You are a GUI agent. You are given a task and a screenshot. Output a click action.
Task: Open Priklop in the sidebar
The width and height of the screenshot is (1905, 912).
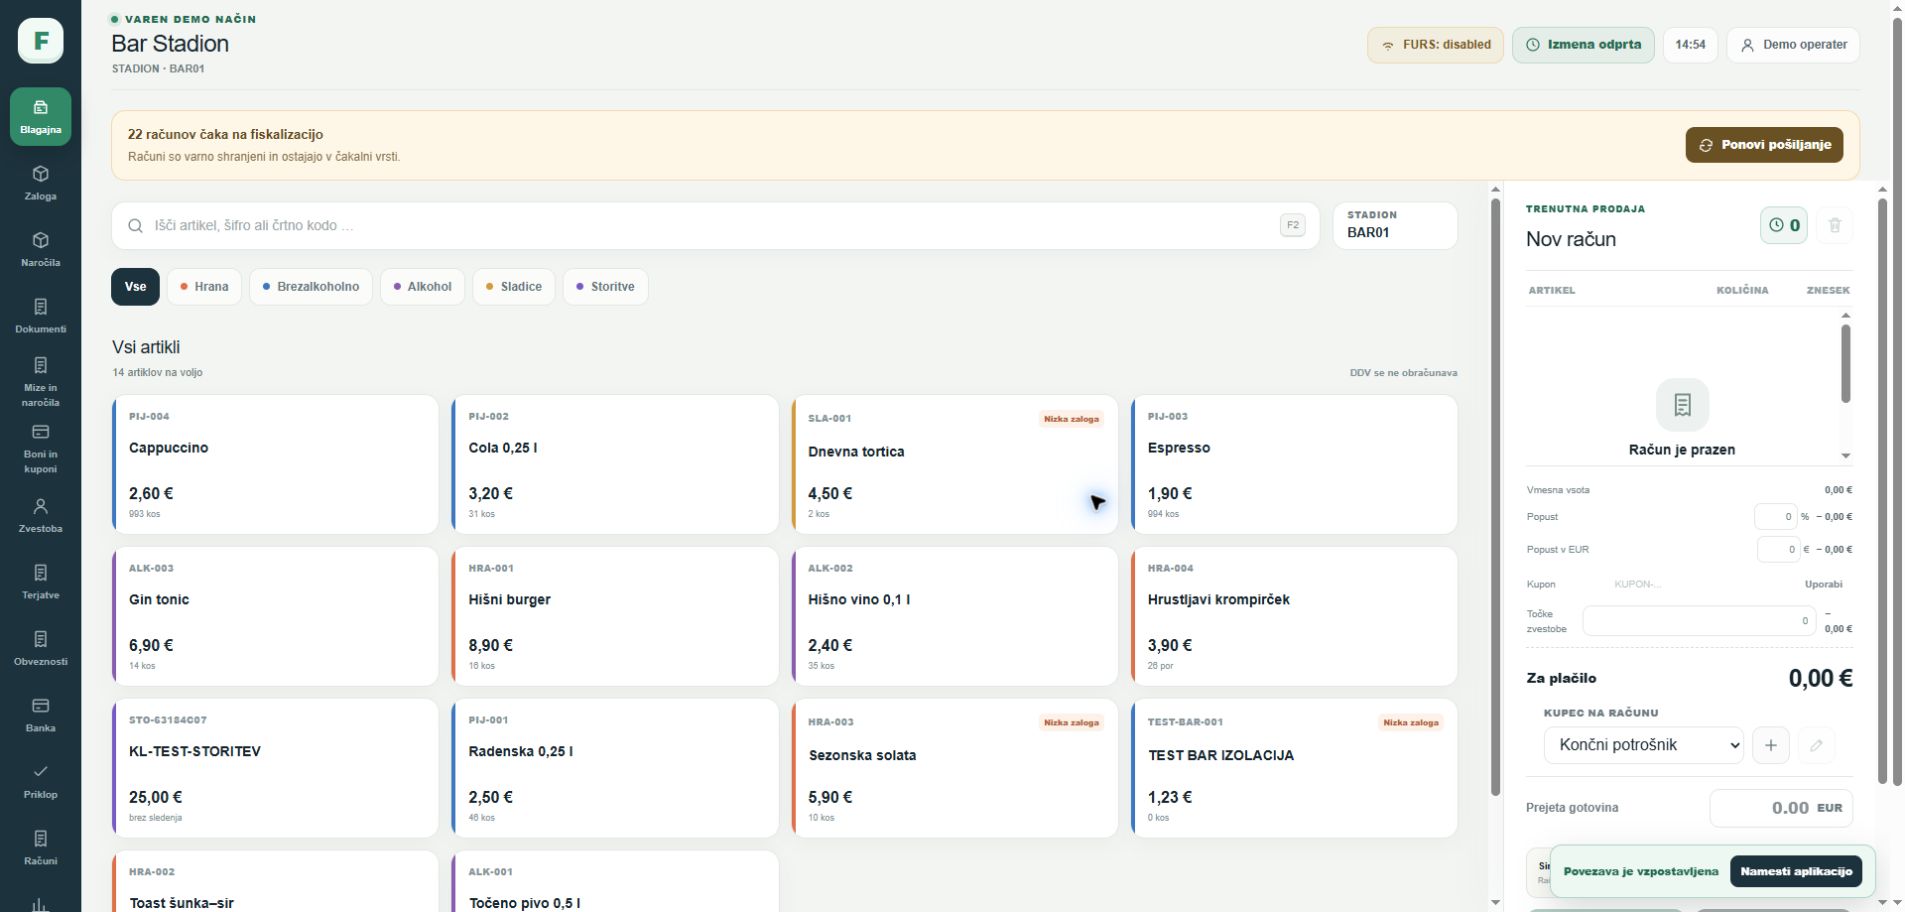[x=41, y=781]
